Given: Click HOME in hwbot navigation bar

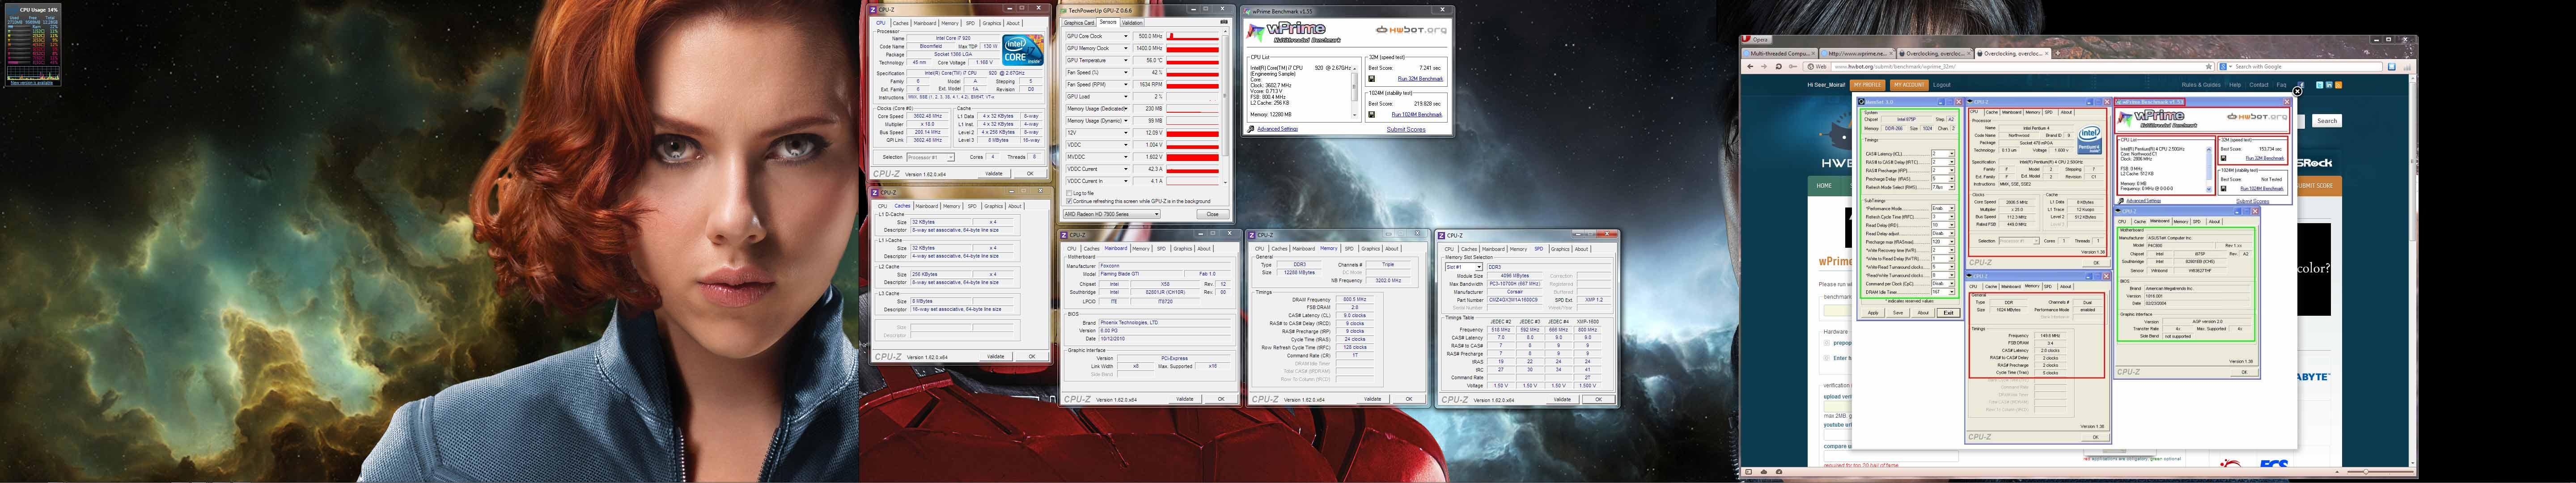Looking at the screenshot, I should point(1824,185).
